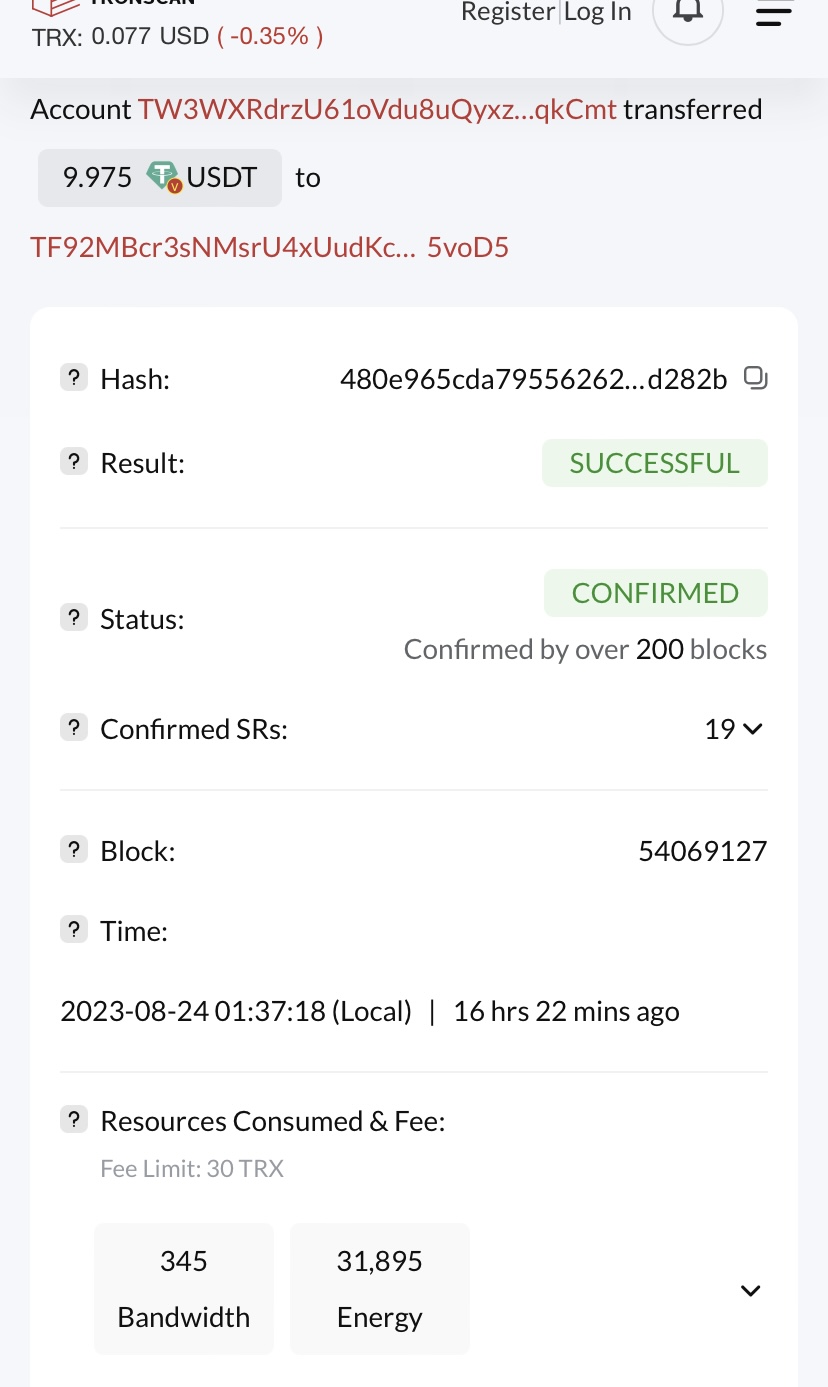This screenshot has width=828, height=1387.
Task: Click the Log In link
Action: (598, 12)
